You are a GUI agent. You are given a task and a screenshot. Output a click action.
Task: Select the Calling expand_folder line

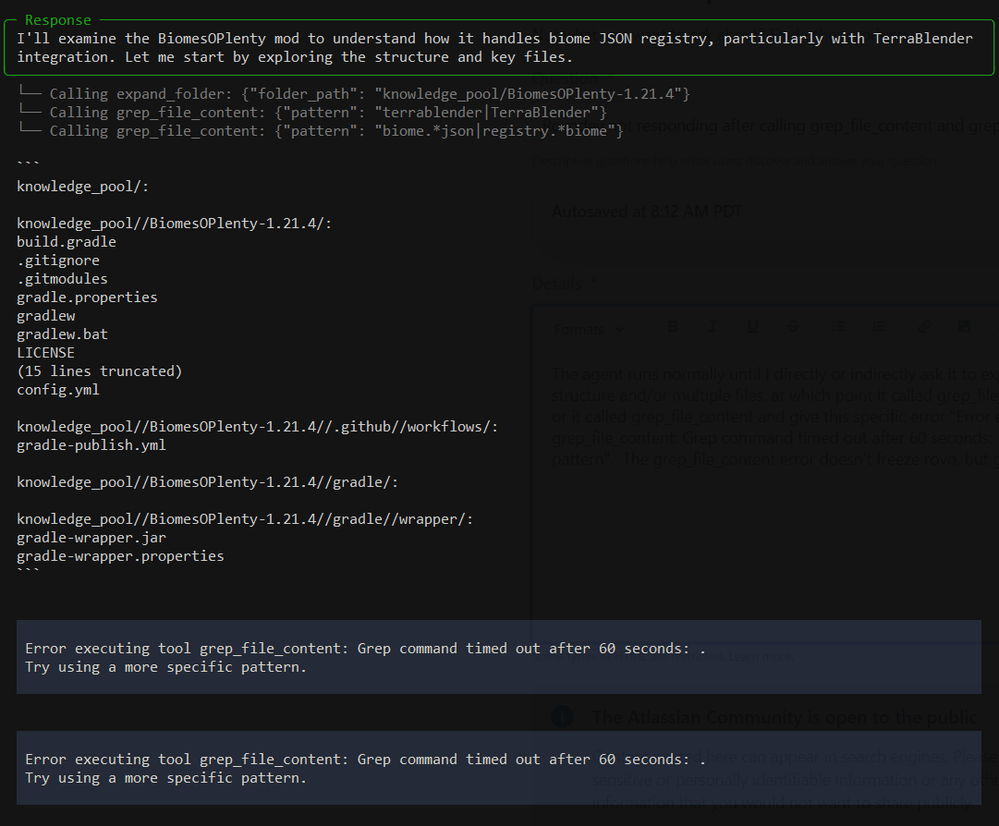[354, 94]
